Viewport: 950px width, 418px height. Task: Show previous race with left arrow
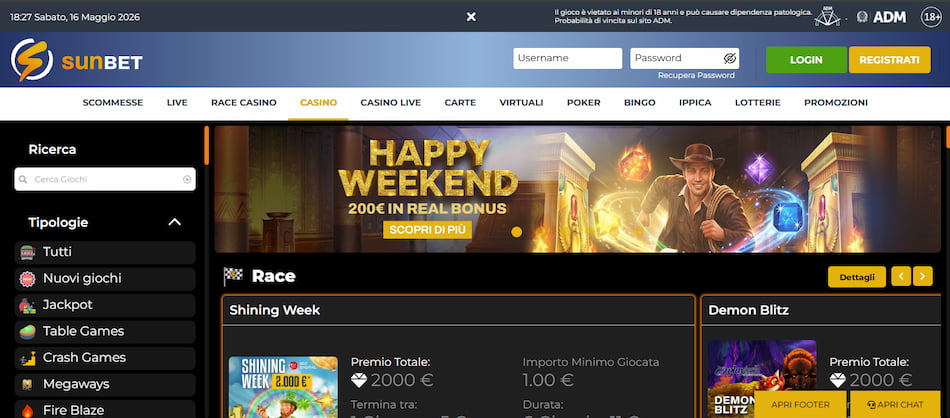tap(901, 277)
